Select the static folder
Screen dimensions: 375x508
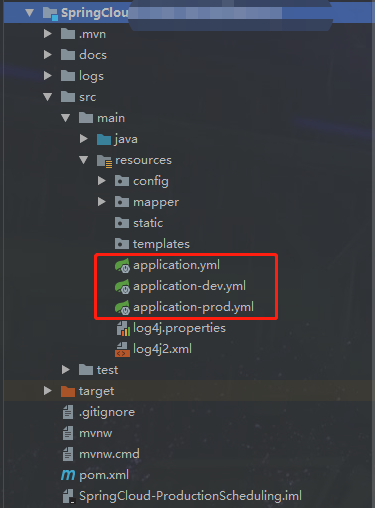point(139,223)
